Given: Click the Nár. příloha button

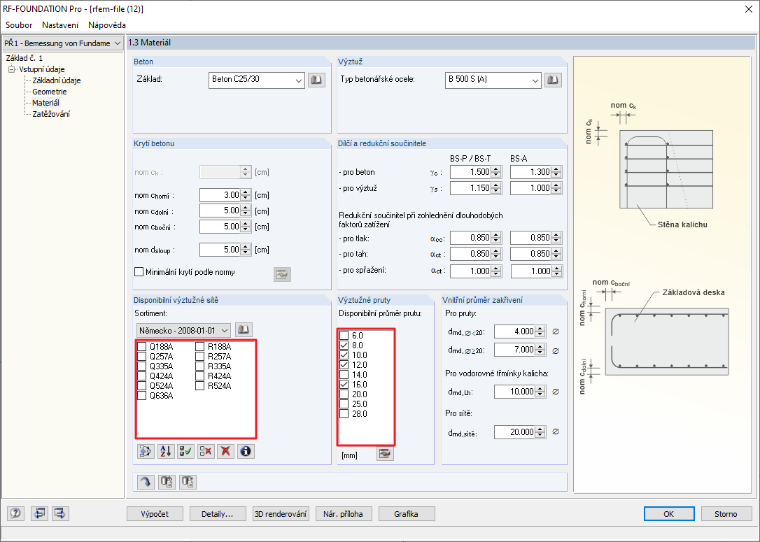Looking at the screenshot, I should pos(343,514).
